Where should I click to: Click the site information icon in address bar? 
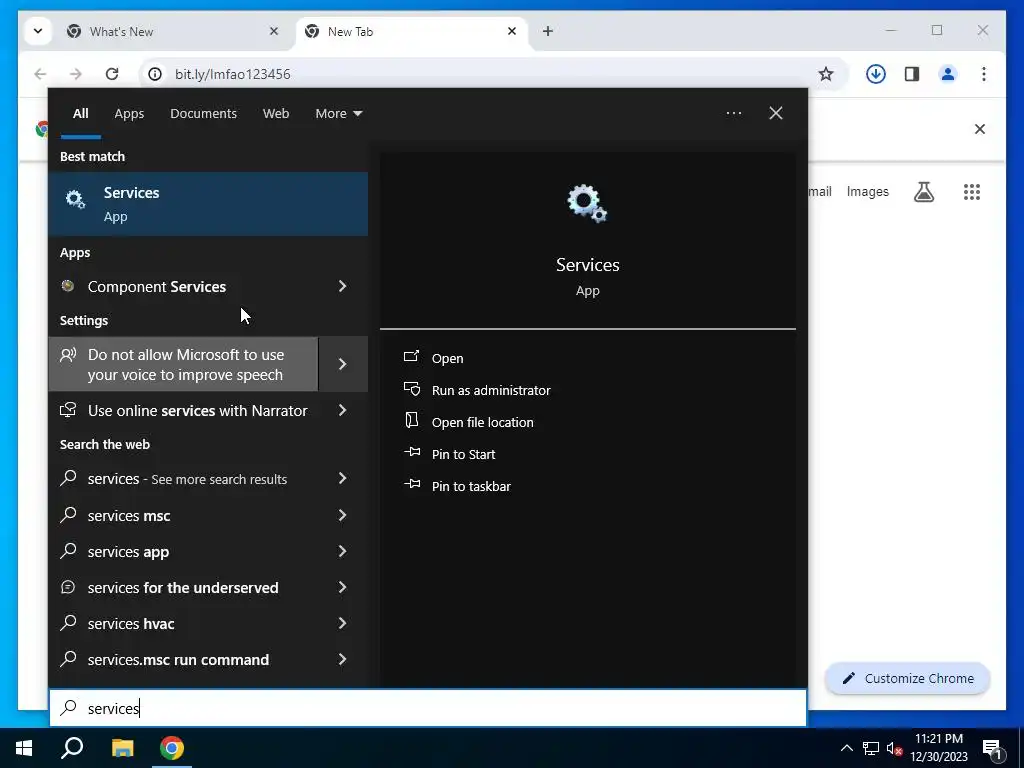[155, 74]
